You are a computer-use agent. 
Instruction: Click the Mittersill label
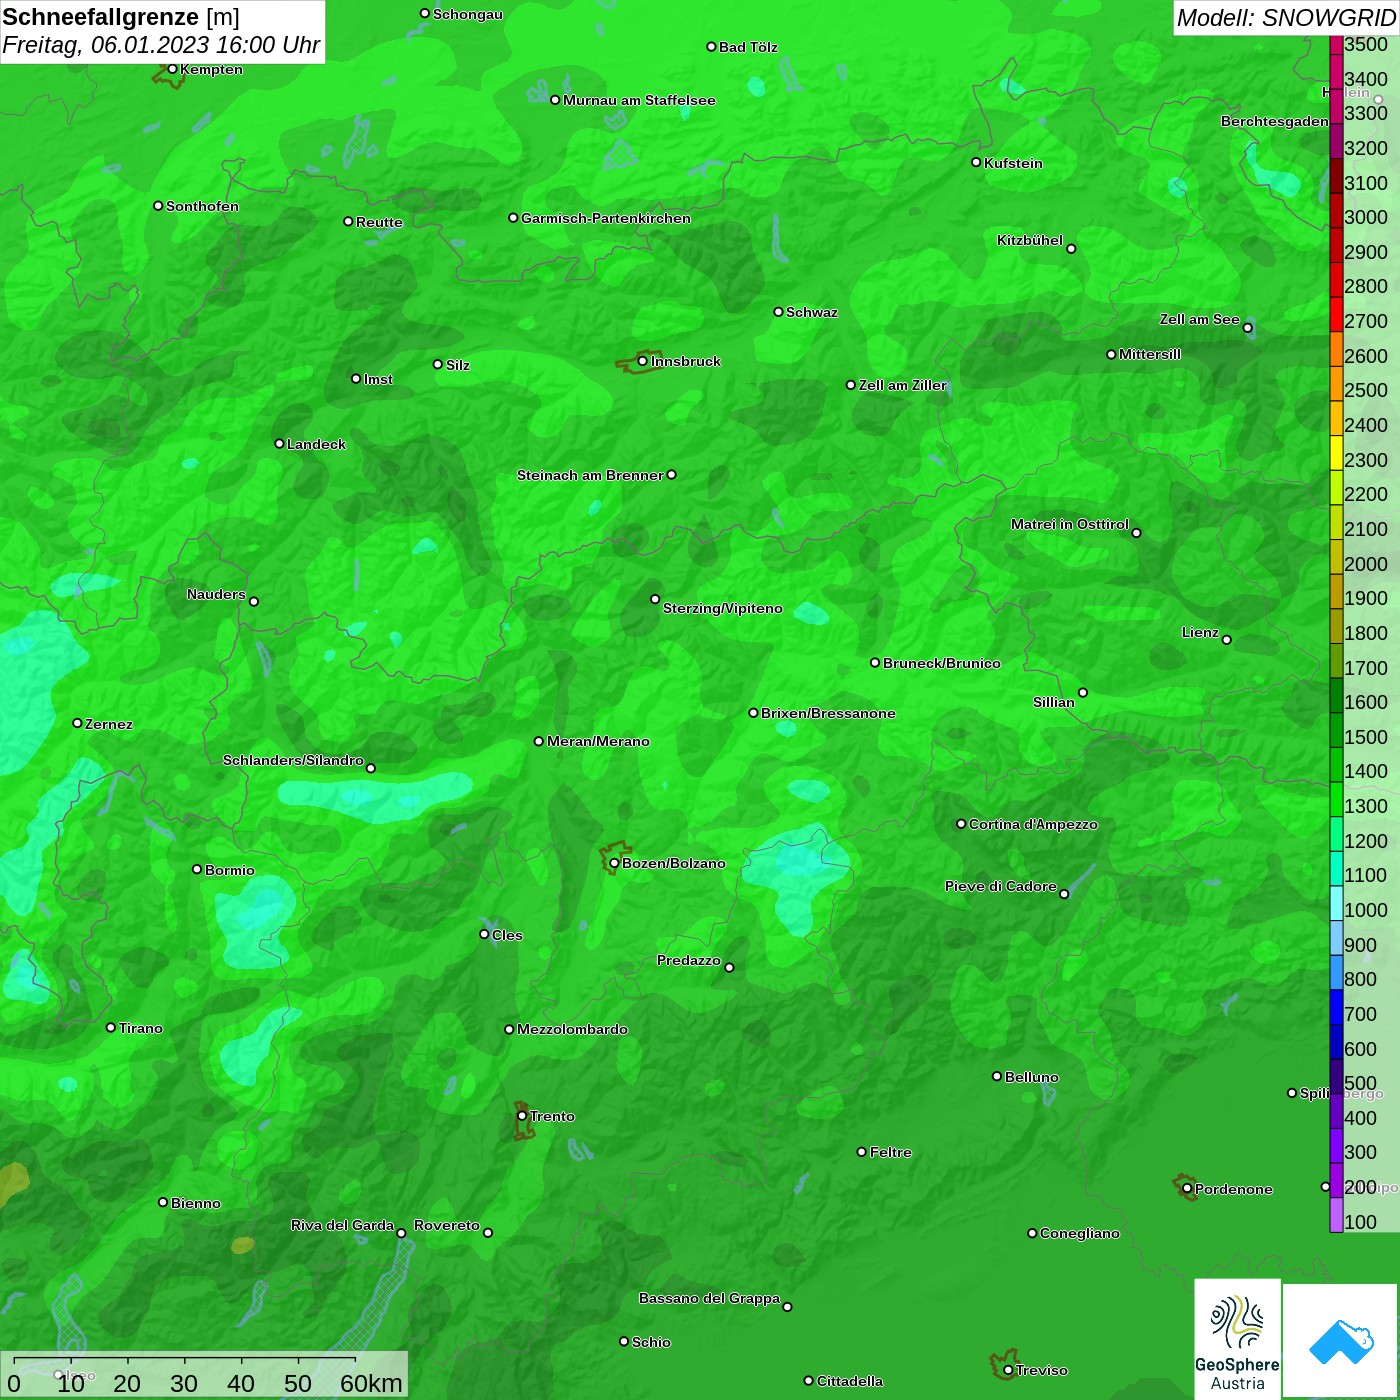[1150, 354]
